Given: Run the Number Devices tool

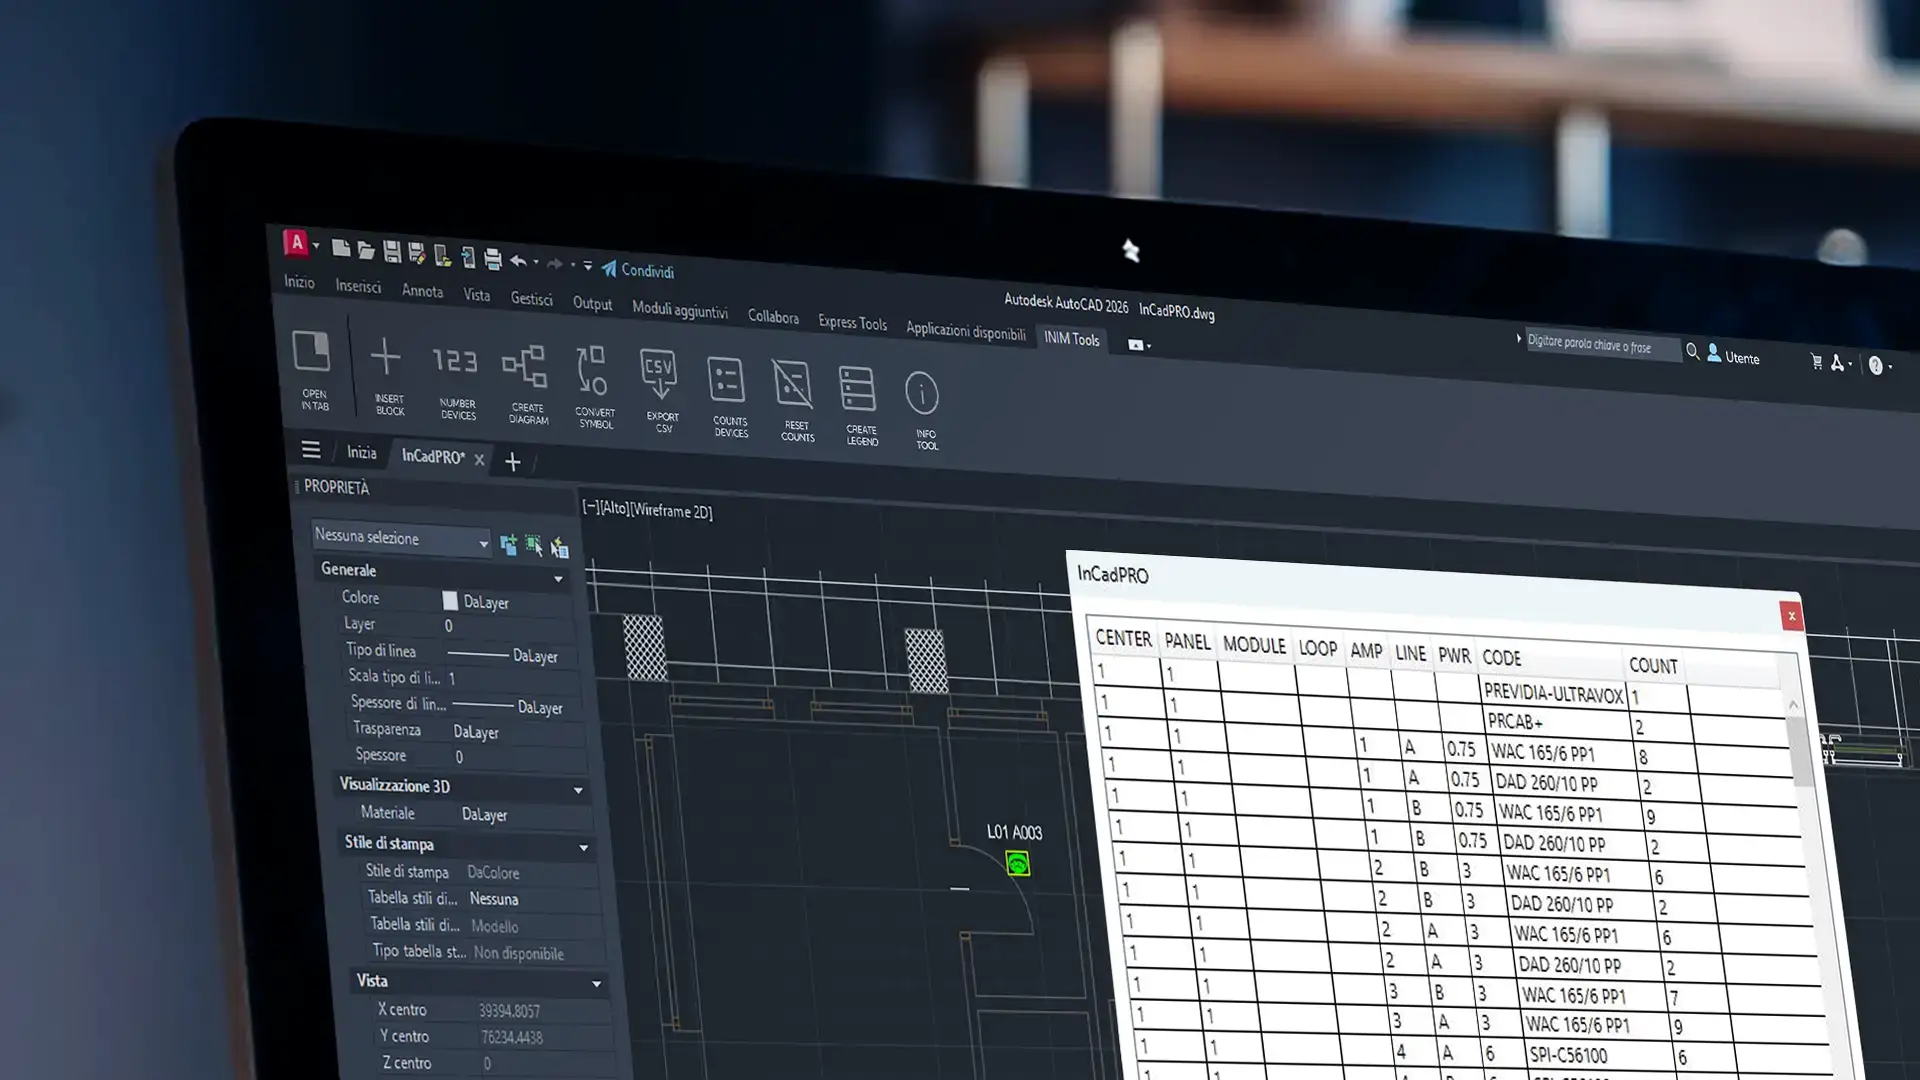Looking at the screenshot, I should [x=456, y=383].
